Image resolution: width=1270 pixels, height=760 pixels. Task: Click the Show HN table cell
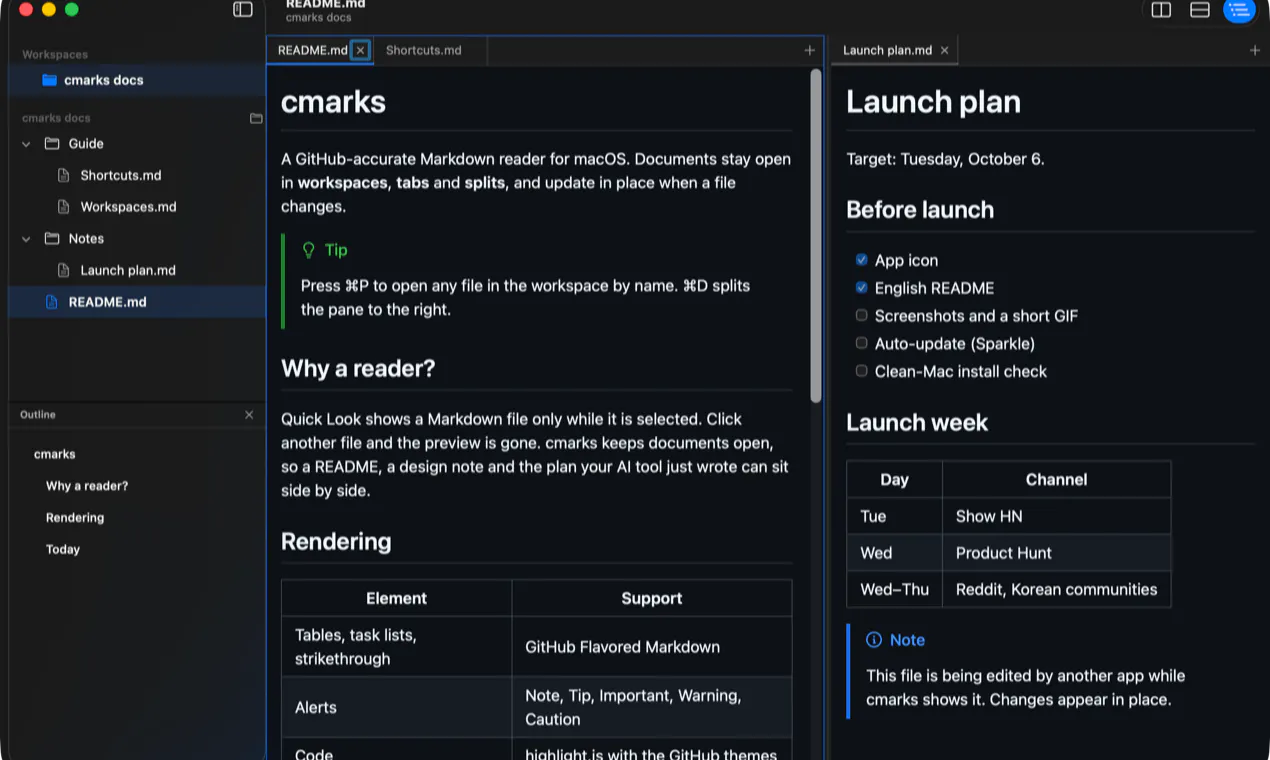[x=1056, y=516]
